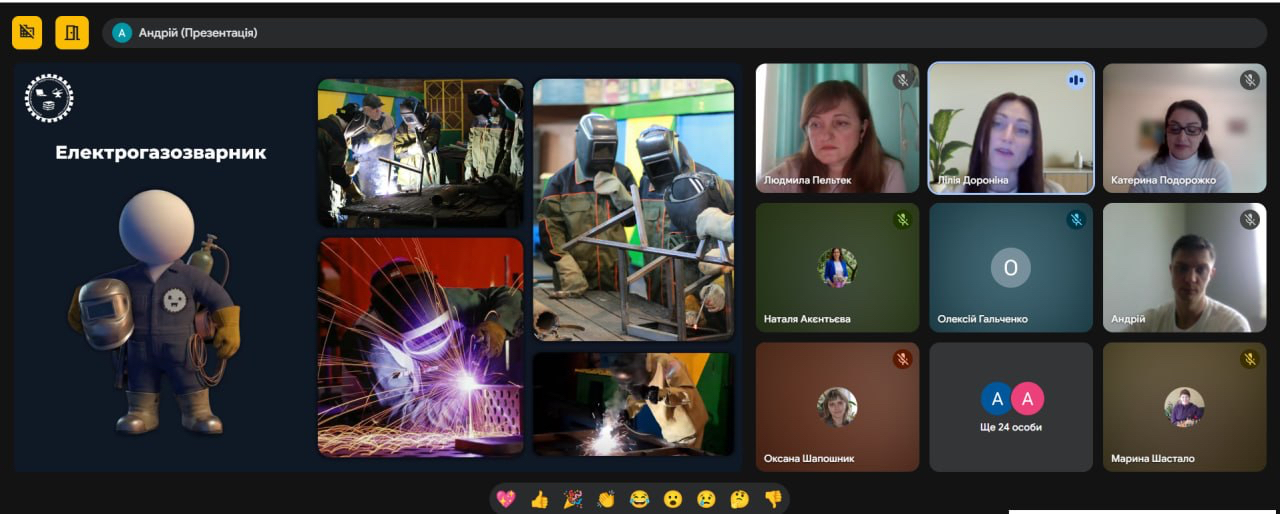Screen dimensions: 1280x514
Task: Click the sparkling heart emoji reaction
Action: tap(506, 499)
